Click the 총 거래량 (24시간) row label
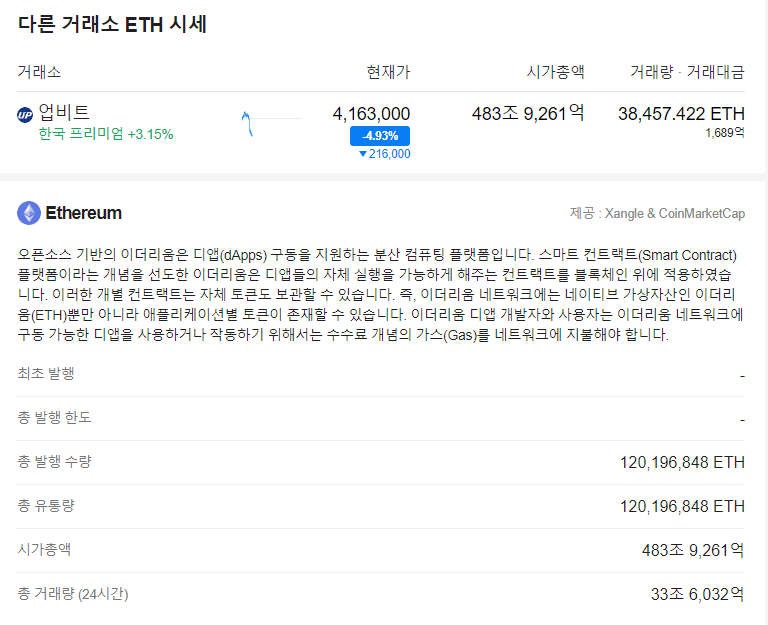The height and width of the screenshot is (625, 768). [72, 594]
